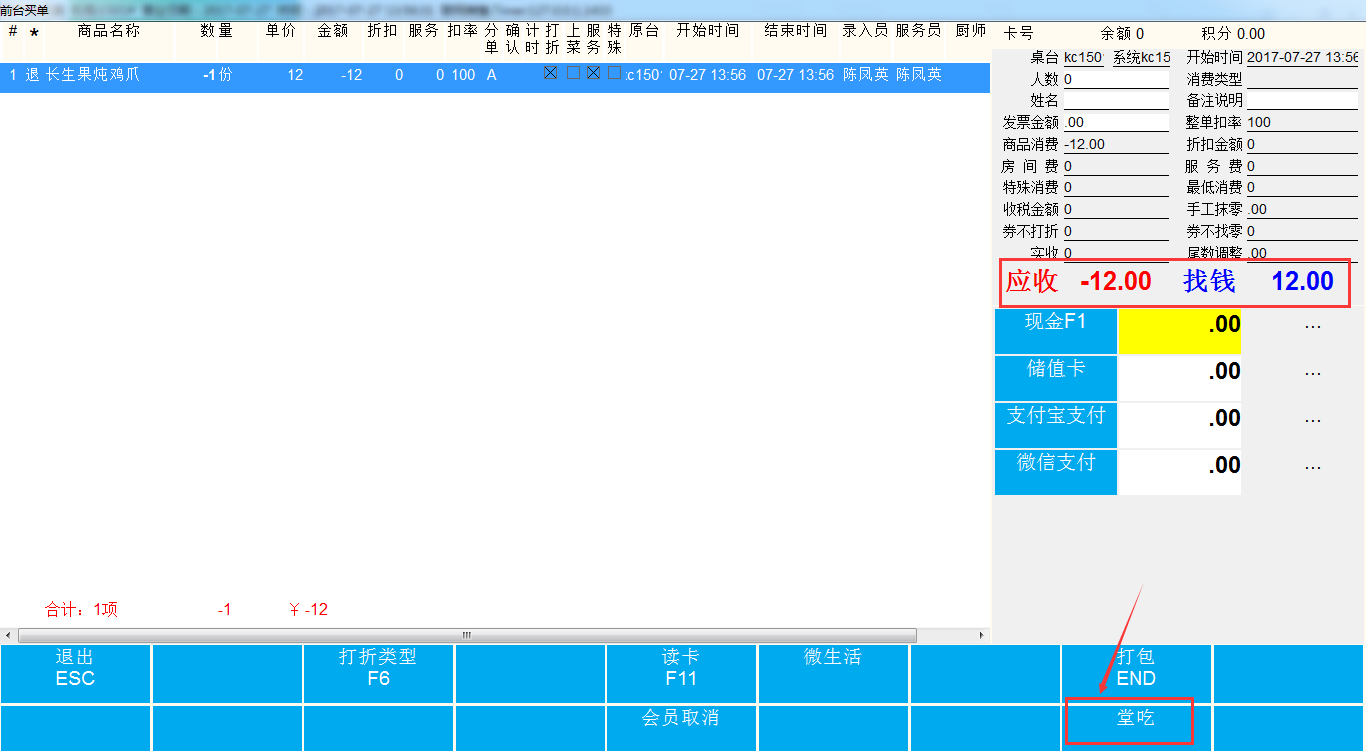Open the ellipsis next to 微信支付 amount
1366x751 pixels.
click(x=1312, y=466)
